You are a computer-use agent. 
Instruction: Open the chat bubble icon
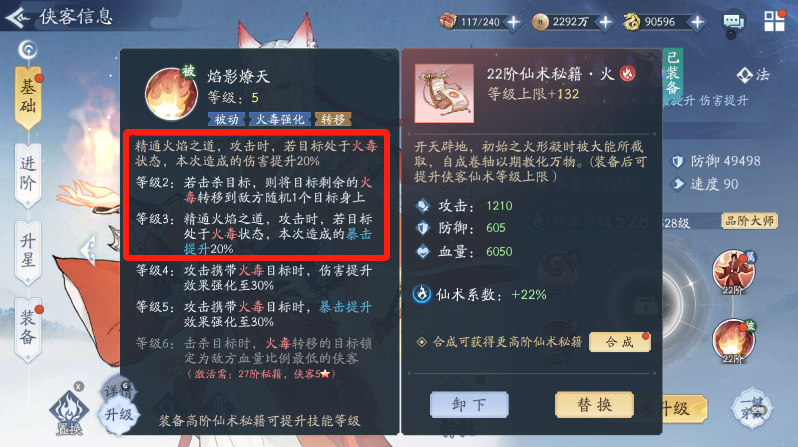tap(733, 22)
